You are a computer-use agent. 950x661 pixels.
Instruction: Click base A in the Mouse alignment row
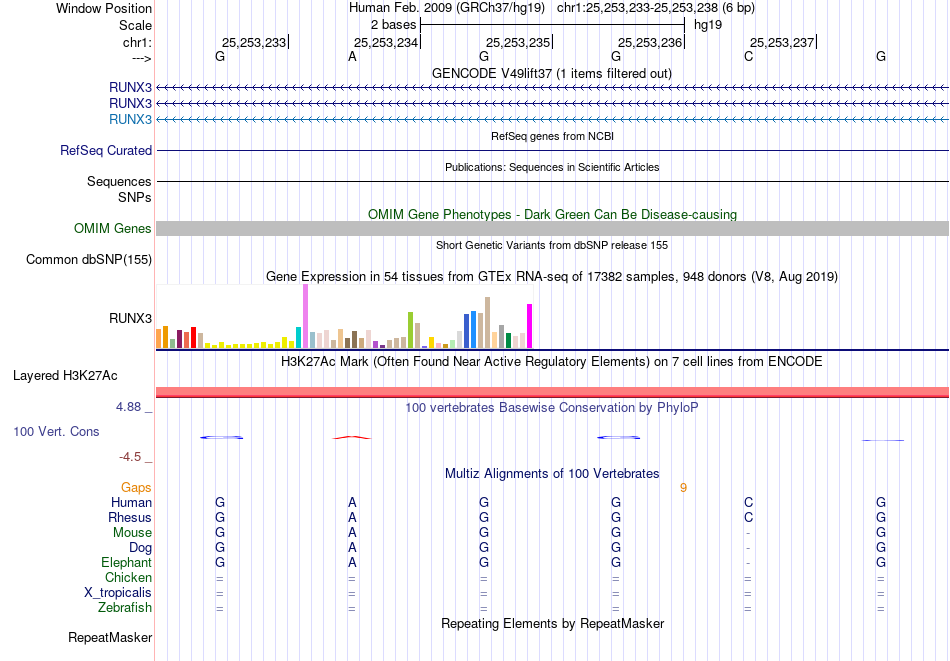click(352, 533)
